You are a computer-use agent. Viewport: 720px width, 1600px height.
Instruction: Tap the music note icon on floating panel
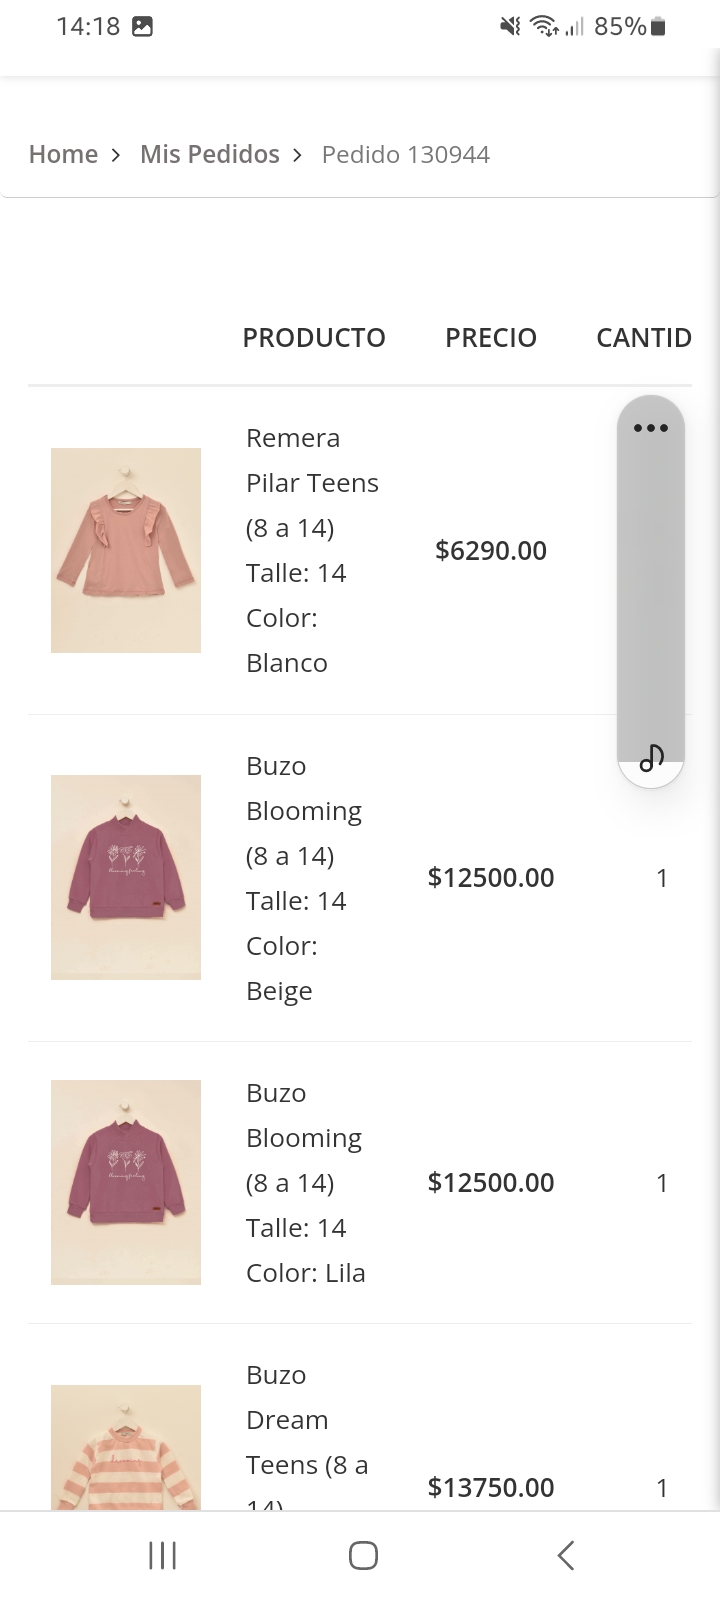pyautogui.click(x=651, y=759)
